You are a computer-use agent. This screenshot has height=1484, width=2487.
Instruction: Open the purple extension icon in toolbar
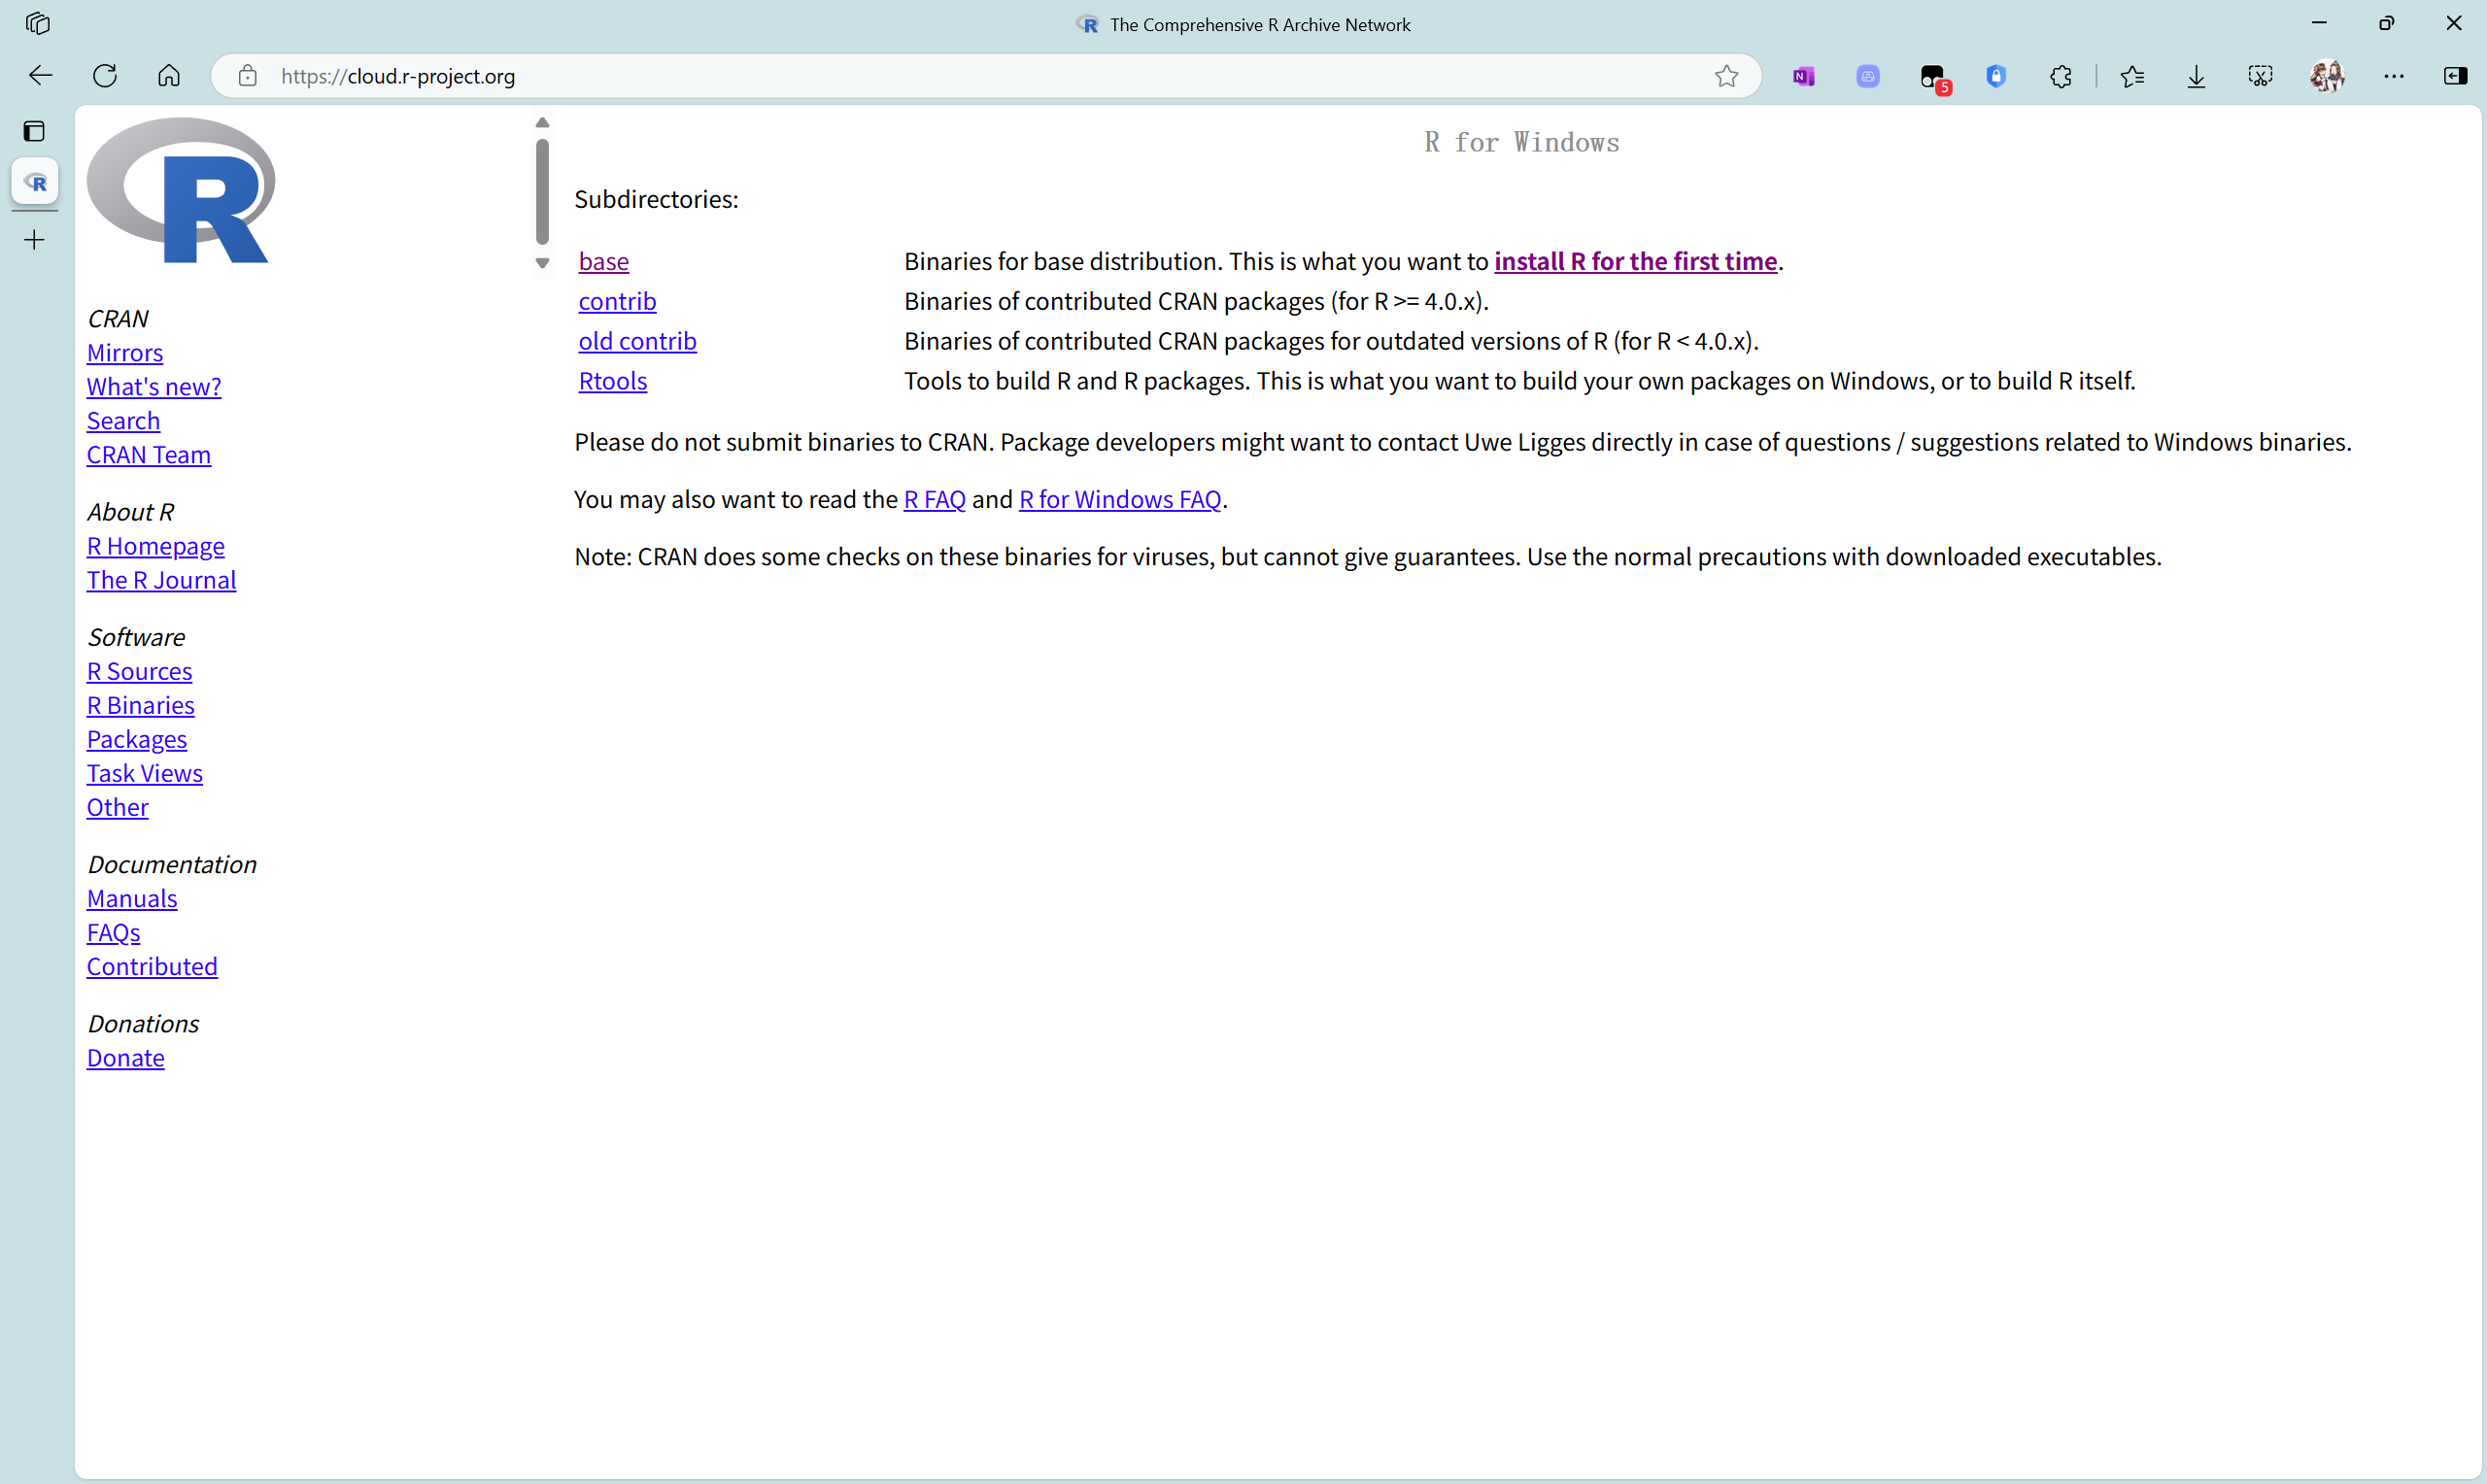(x=1867, y=76)
